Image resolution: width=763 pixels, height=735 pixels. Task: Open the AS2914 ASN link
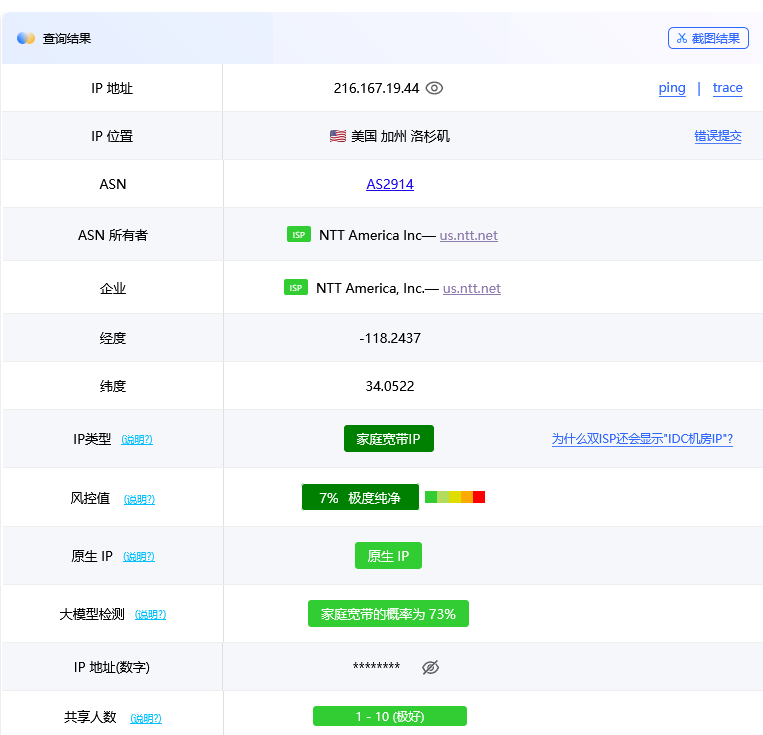(390, 184)
